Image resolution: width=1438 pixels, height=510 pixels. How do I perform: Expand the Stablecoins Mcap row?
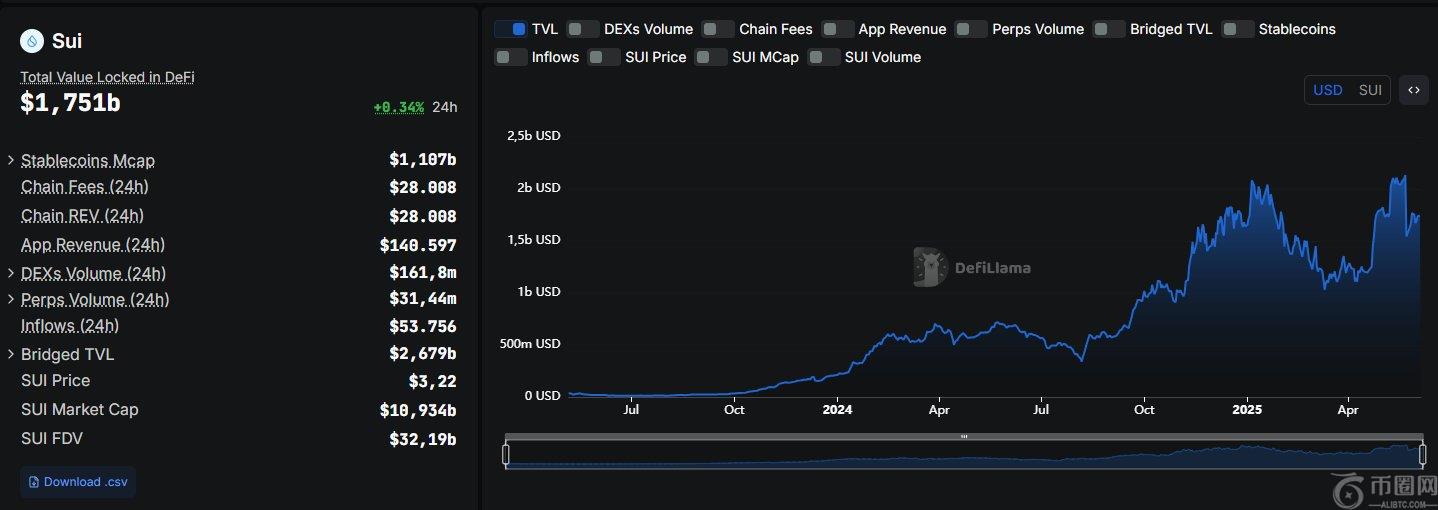(11, 160)
